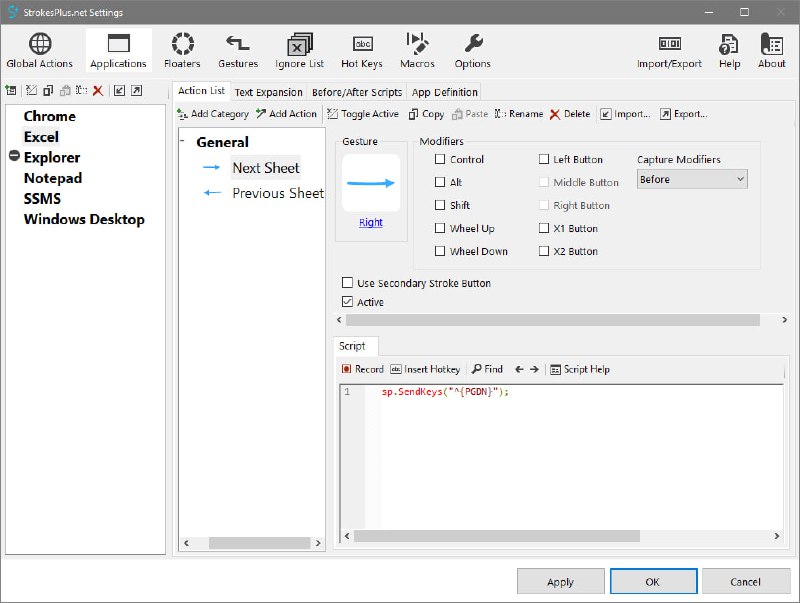800x603 pixels.
Task: Select the Previous Sheet action
Action: coord(277,193)
